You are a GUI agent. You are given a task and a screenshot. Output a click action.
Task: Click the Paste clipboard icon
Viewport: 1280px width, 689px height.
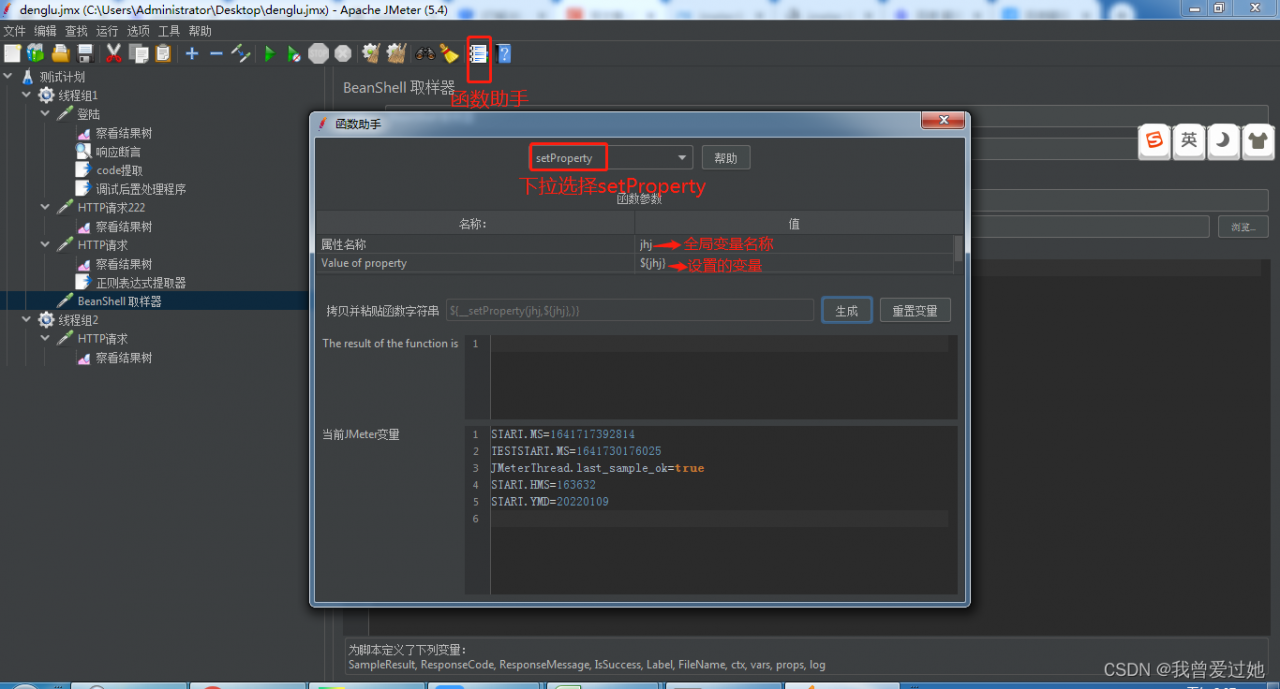[x=162, y=54]
